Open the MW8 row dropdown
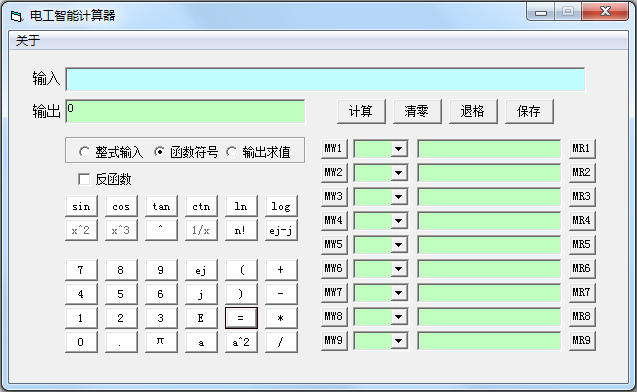This screenshot has width=637, height=392. [399, 317]
